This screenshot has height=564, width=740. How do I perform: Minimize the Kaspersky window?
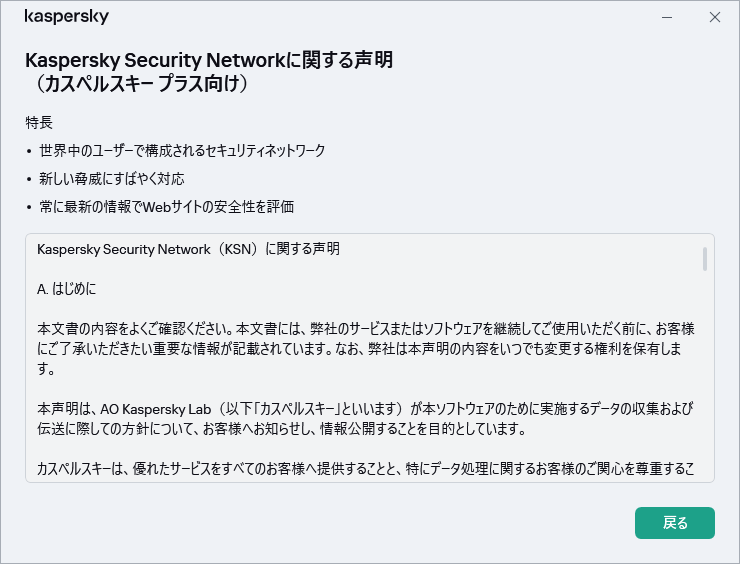pyautogui.click(x=666, y=17)
